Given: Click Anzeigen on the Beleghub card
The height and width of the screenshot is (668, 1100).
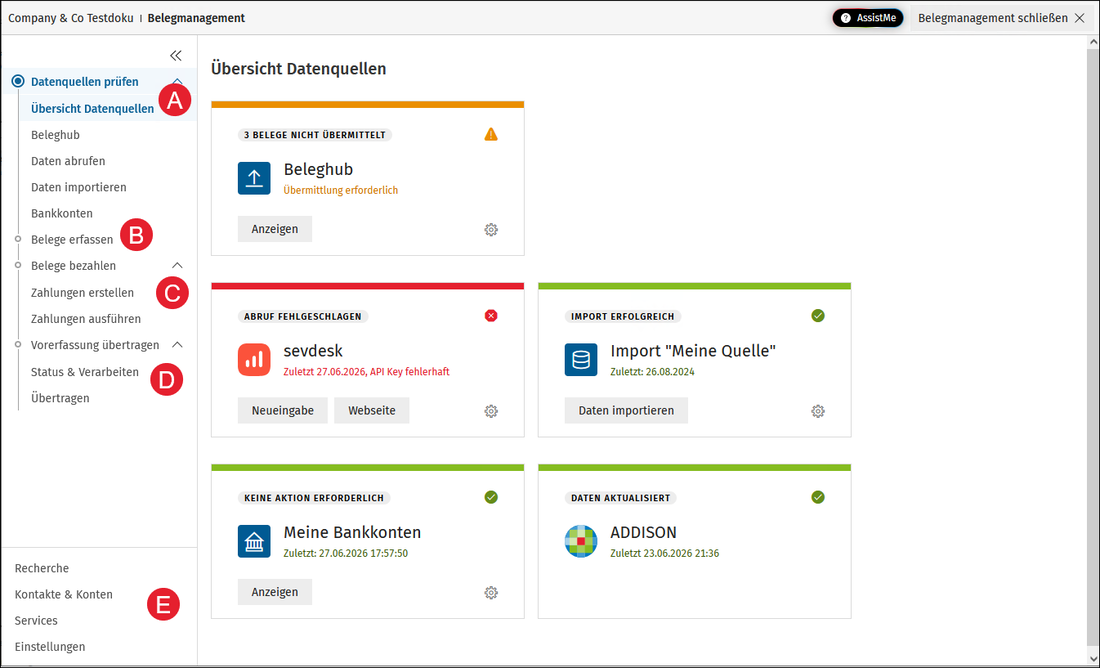Looking at the screenshot, I should (x=275, y=229).
